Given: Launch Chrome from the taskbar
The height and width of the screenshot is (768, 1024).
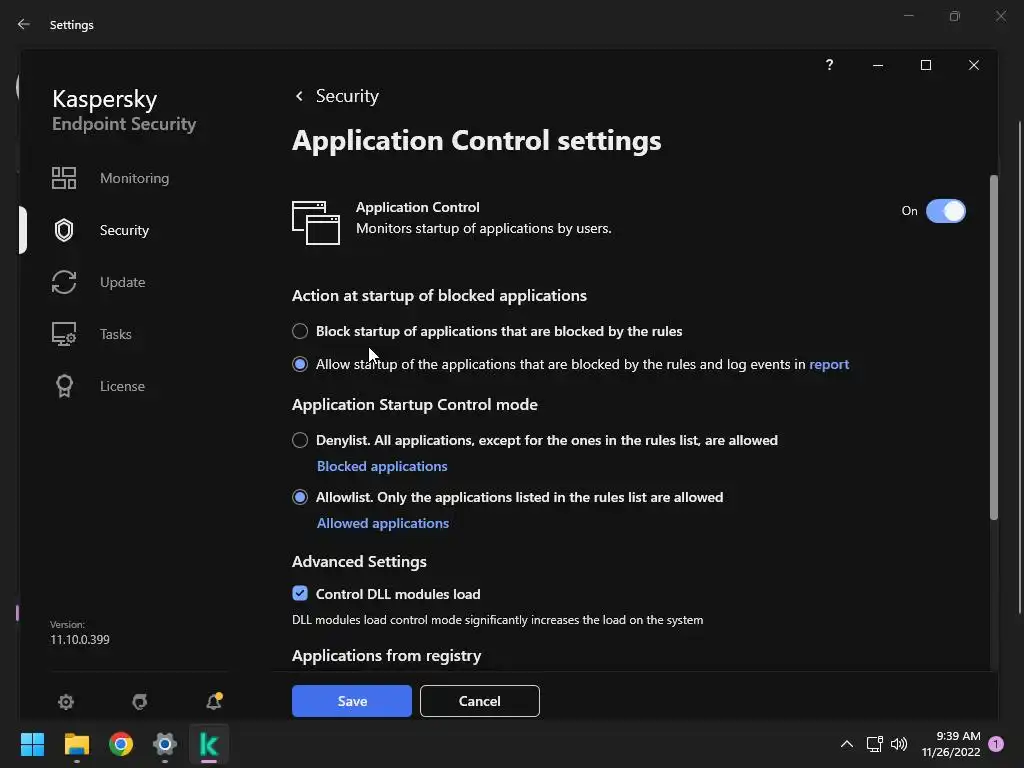Looking at the screenshot, I should [x=121, y=744].
